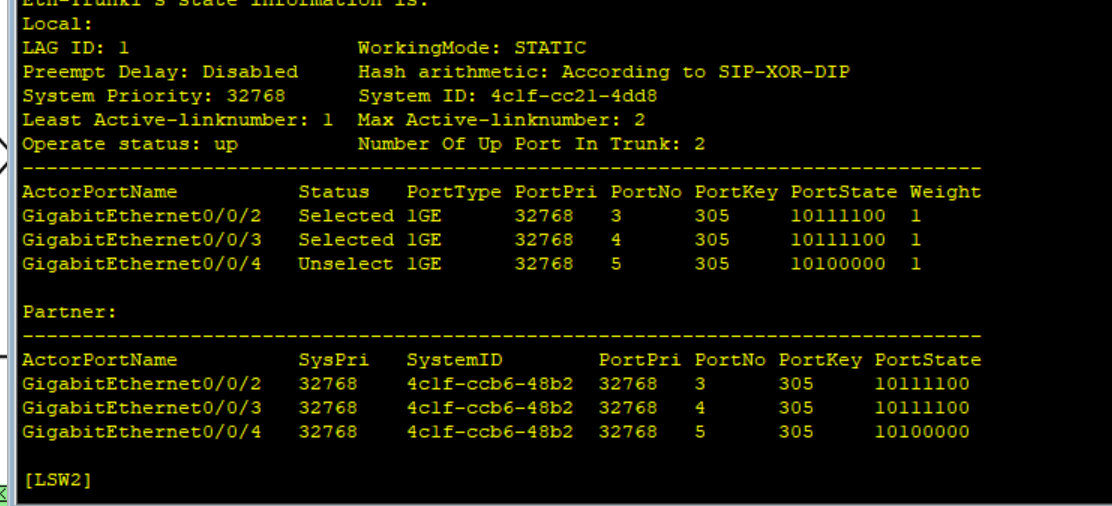
Task: Click "Max Active-linknumber: 2" text
Action: click(x=502, y=120)
